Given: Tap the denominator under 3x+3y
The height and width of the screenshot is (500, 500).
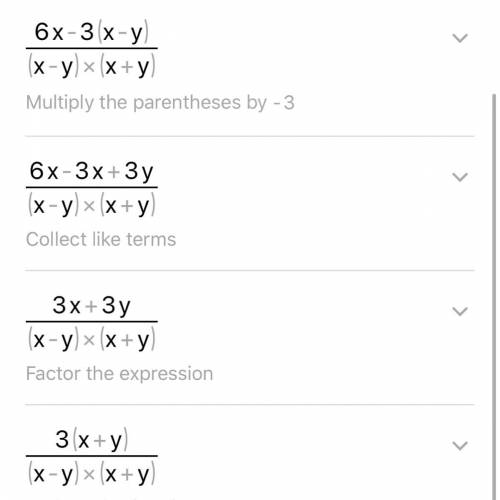Looking at the screenshot, I should click(92, 339).
